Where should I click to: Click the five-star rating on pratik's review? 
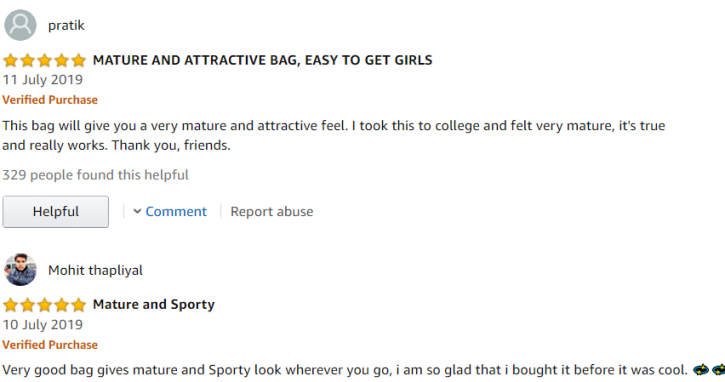click(44, 60)
